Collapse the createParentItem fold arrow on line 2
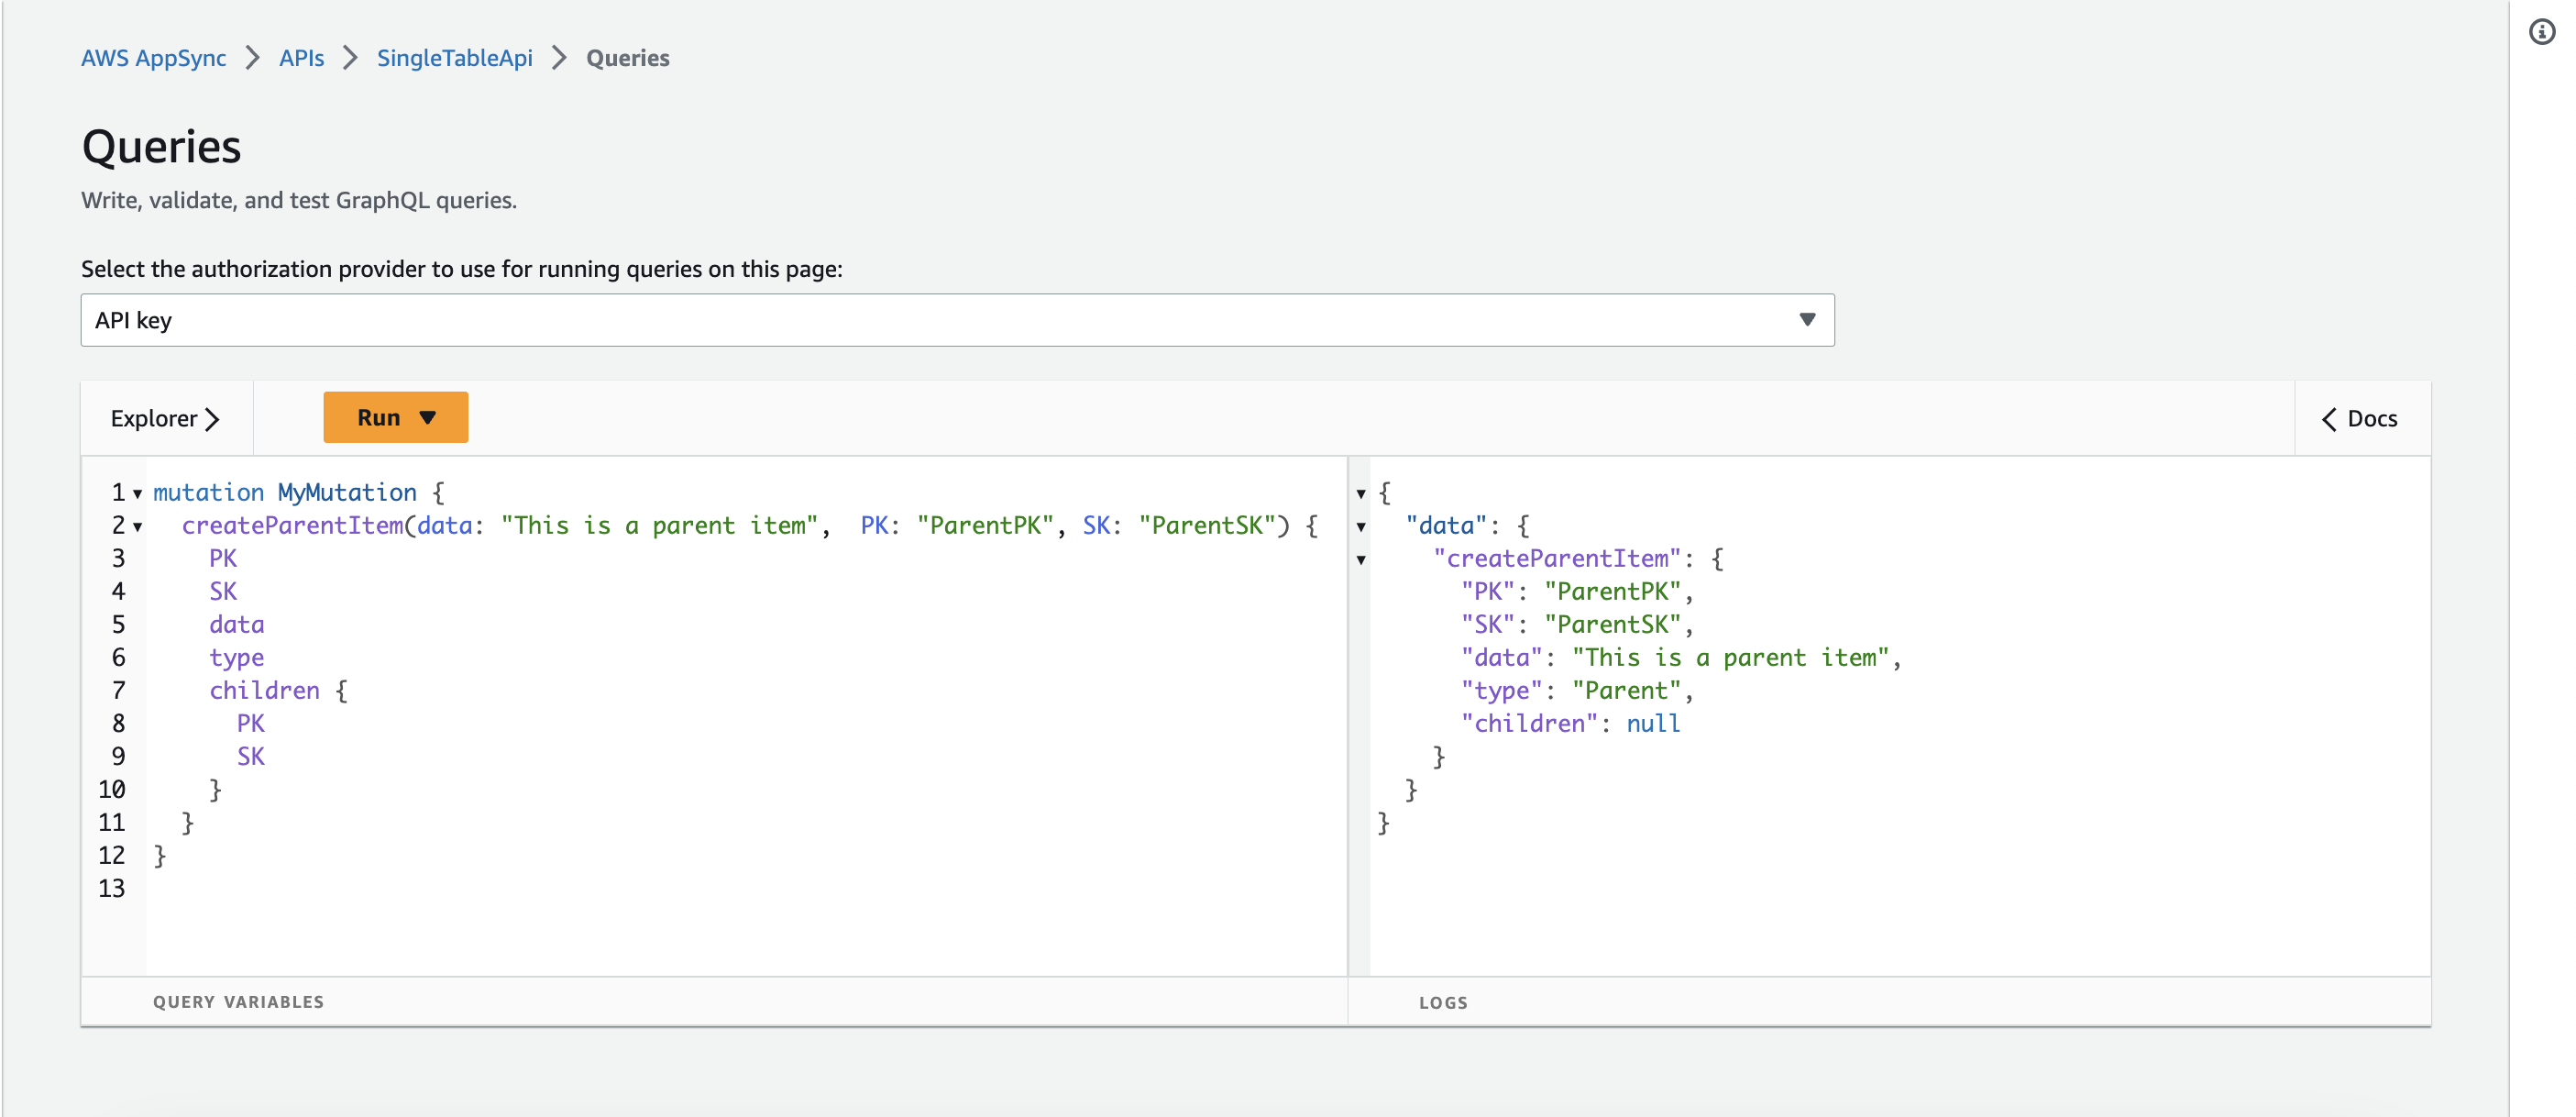The image size is (2576, 1117). [x=138, y=527]
